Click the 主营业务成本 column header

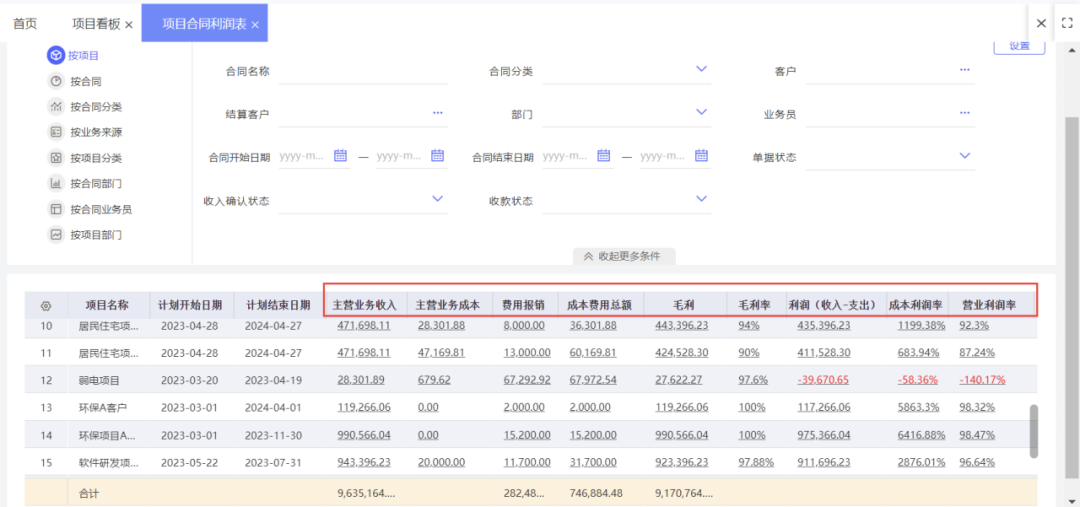pyautogui.click(x=450, y=304)
